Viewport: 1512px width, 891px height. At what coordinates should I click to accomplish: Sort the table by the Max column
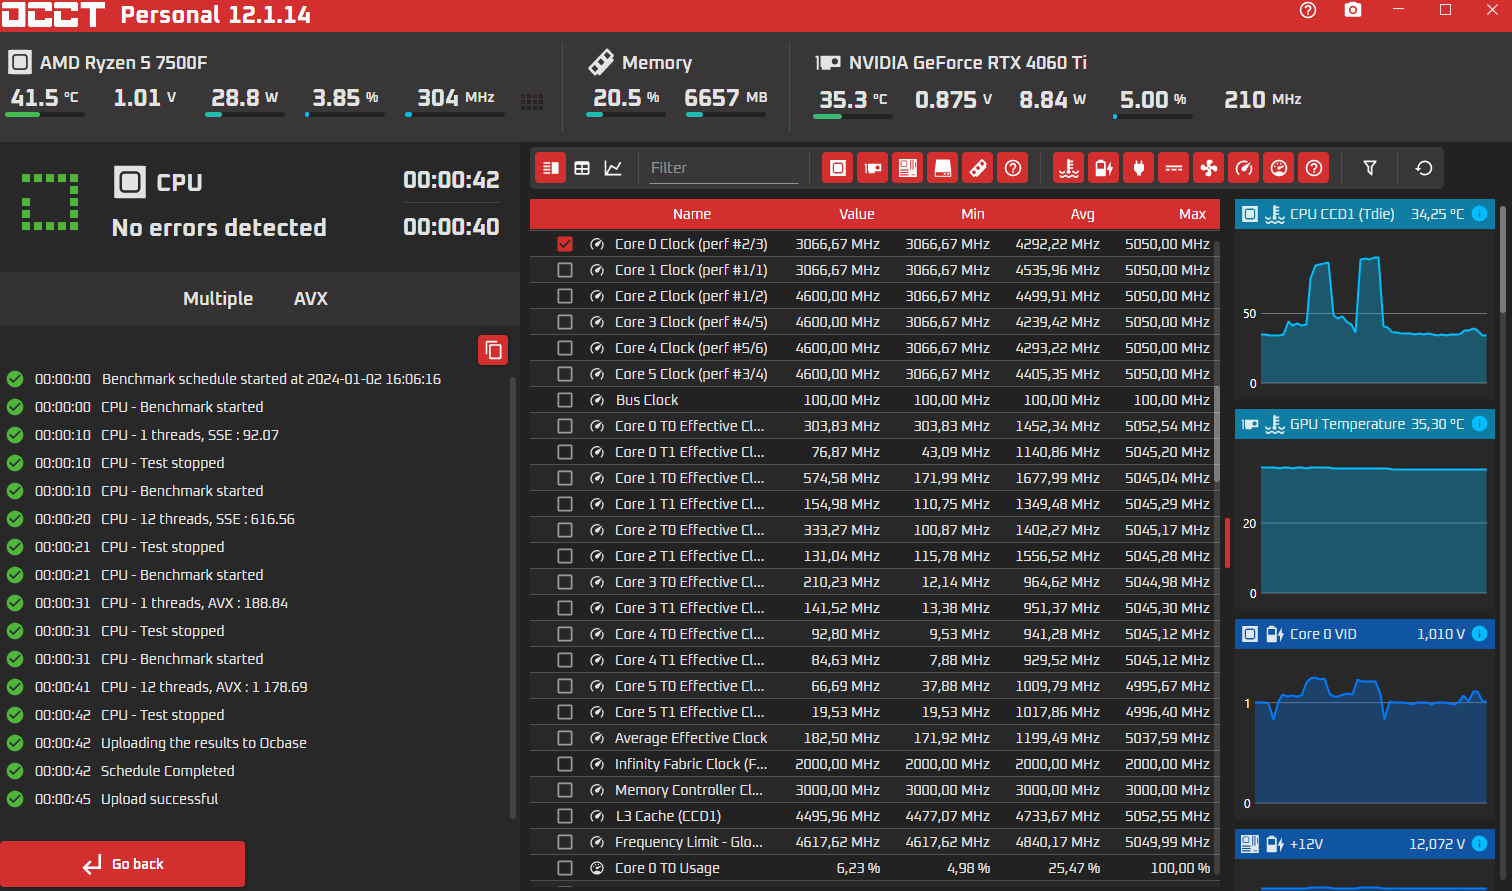tap(1192, 214)
